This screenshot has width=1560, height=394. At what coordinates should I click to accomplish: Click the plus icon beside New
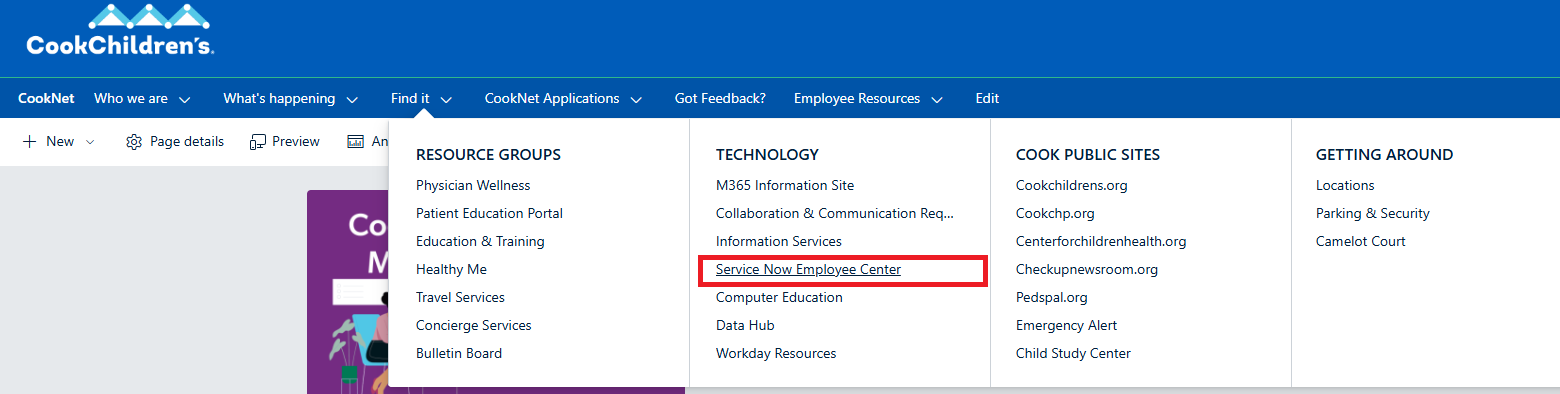point(29,142)
